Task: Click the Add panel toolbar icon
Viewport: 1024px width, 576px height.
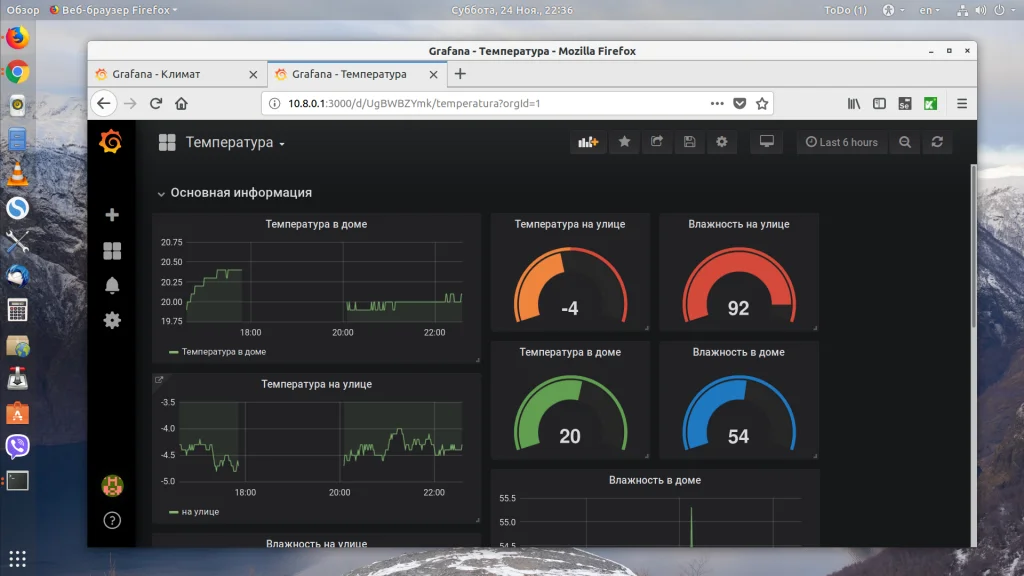Action: coord(588,142)
